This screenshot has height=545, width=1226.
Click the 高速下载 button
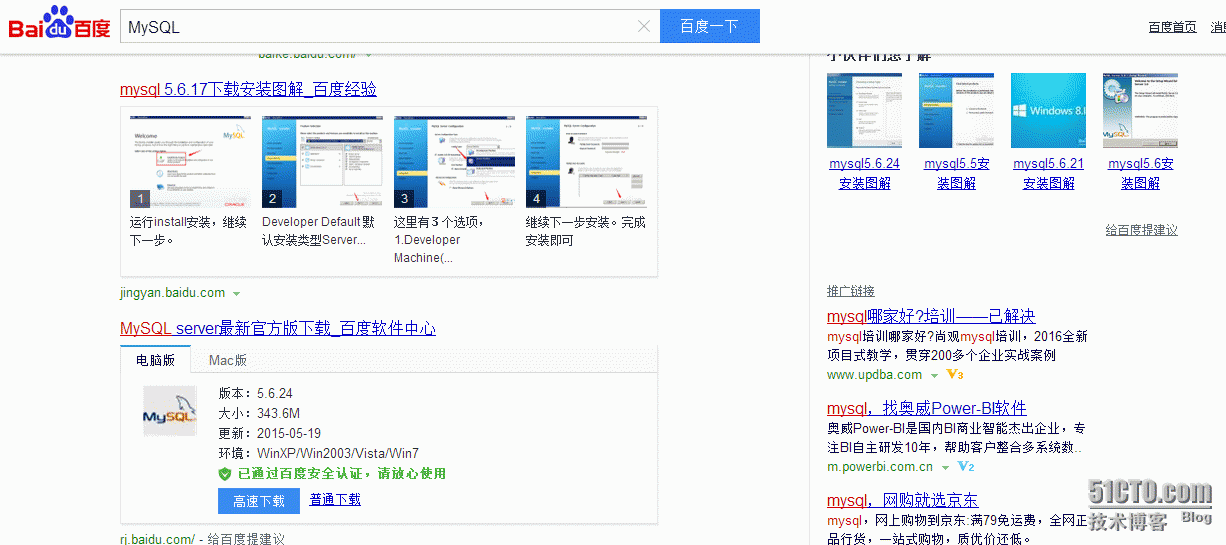coord(259,501)
